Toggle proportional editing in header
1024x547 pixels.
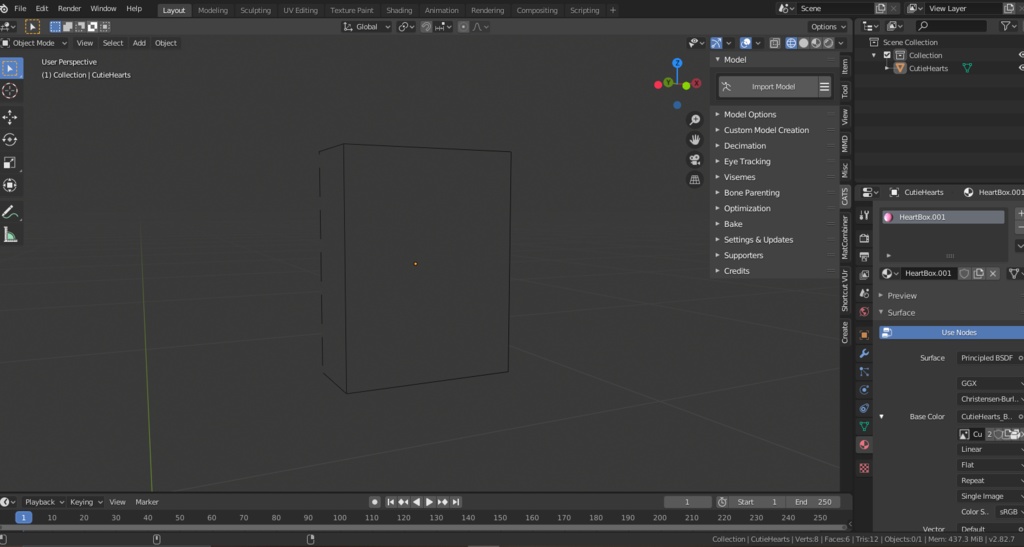[x=463, y=27]
